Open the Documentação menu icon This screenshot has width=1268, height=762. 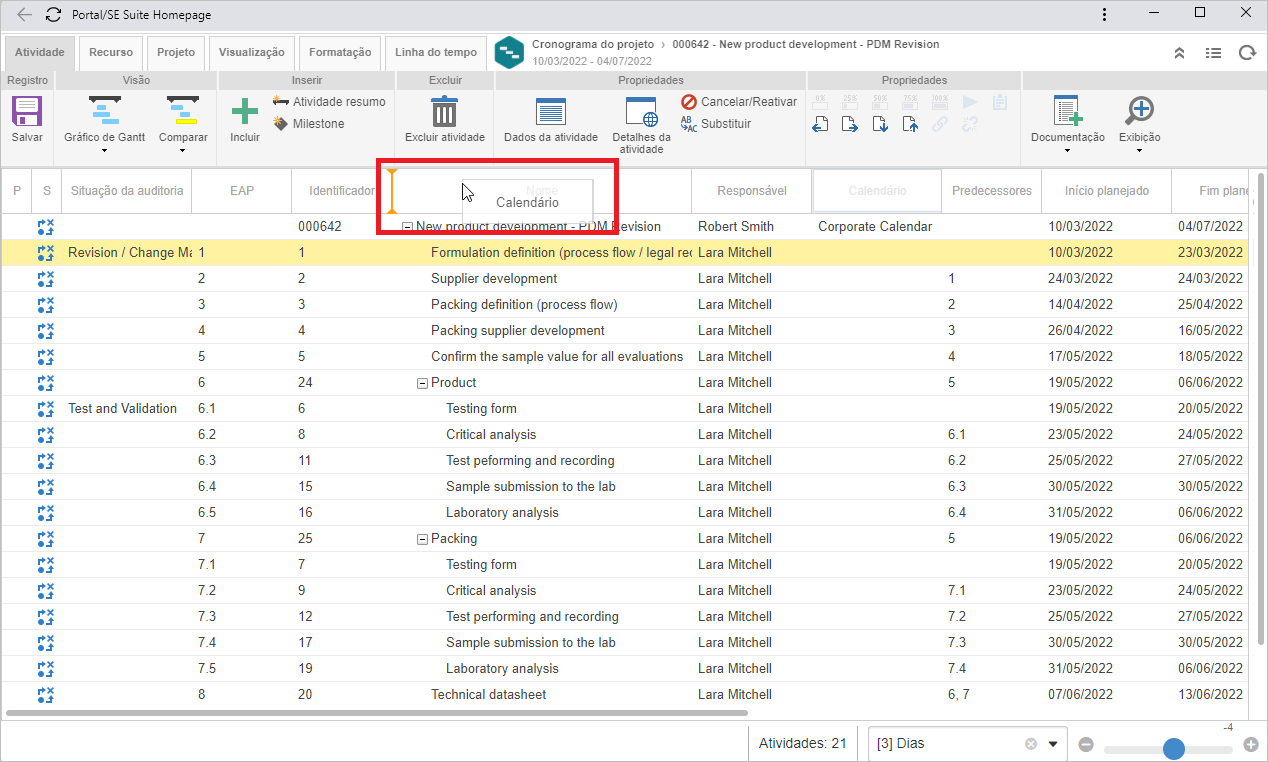(1068, 111)
